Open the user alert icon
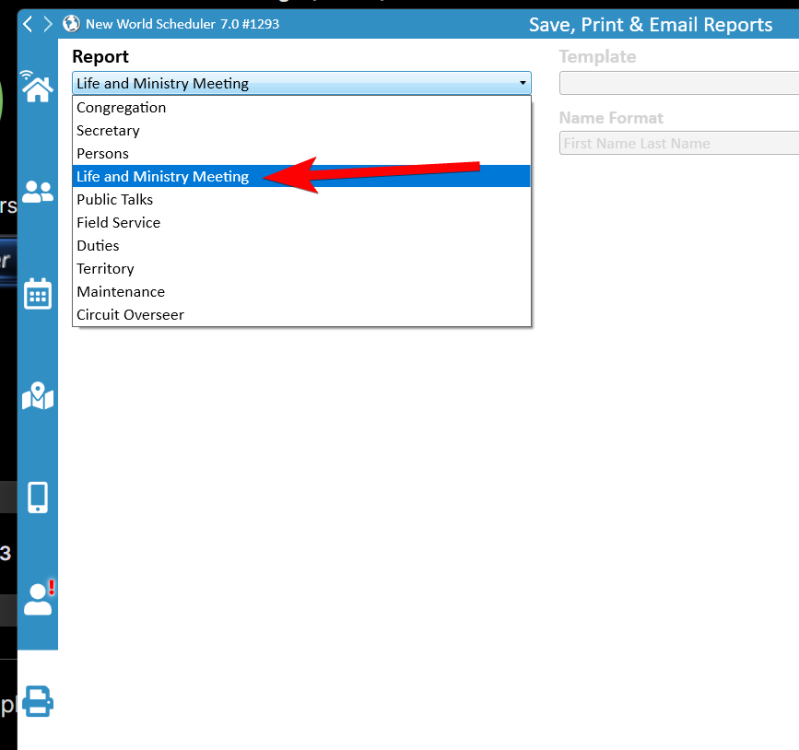 38,598
